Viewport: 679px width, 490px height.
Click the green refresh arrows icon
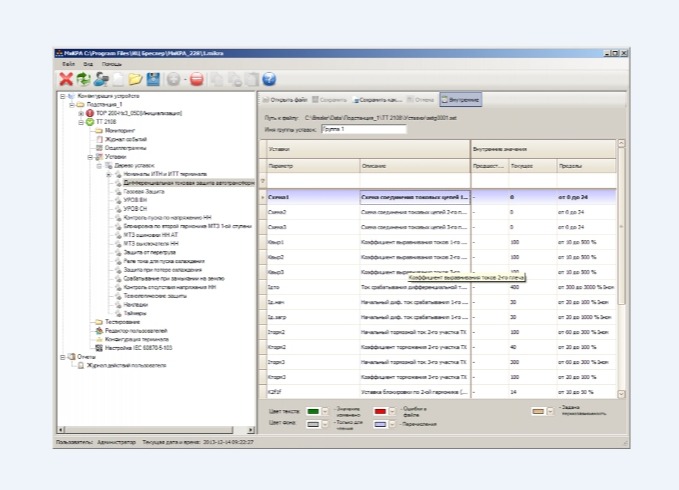[x=83, y=79]
